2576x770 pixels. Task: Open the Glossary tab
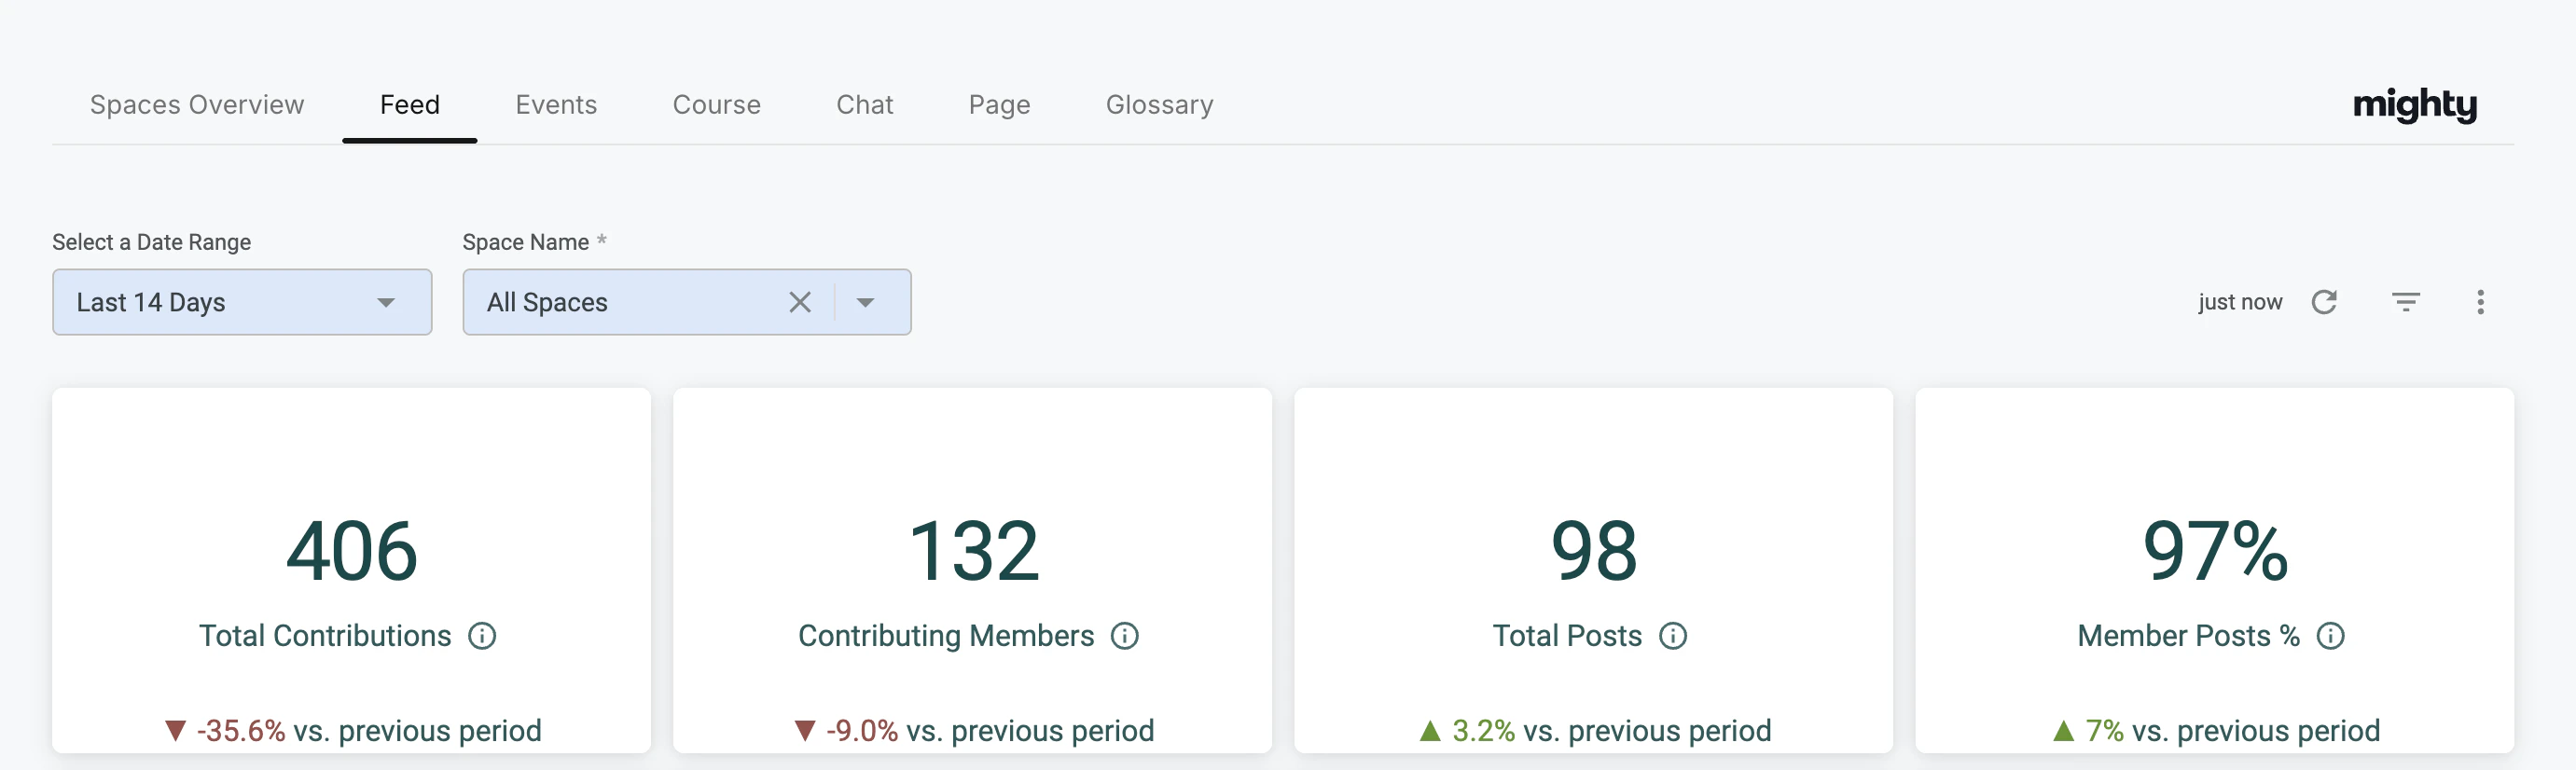pos(1159,105)
